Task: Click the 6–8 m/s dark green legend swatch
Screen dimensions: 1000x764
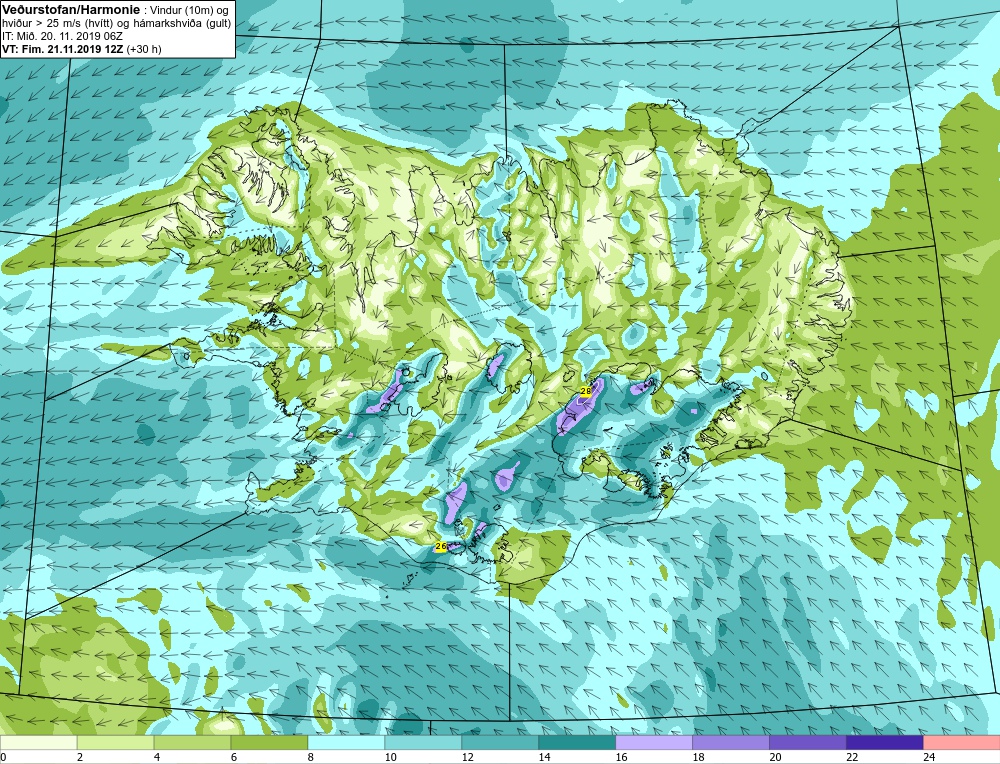Action: pos(269,742)
